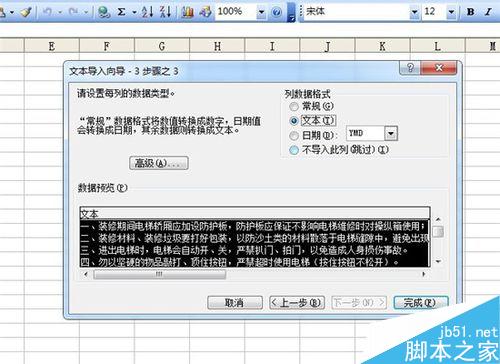The width and height of the screenshot is (500, 364).
Task: Click the 取消 cancel button
Action: tap(235, 303)
